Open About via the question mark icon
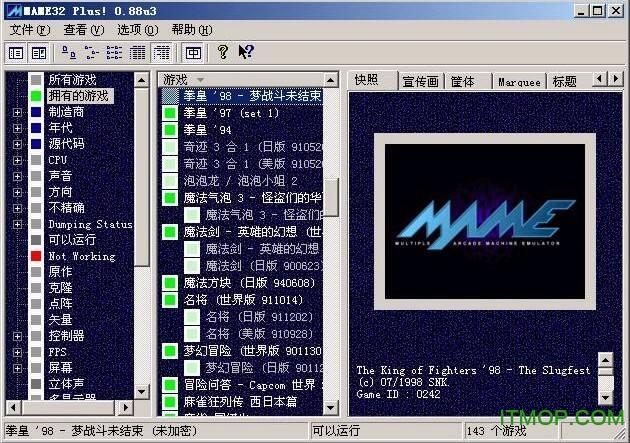630x443 pixels. point(223,52)
